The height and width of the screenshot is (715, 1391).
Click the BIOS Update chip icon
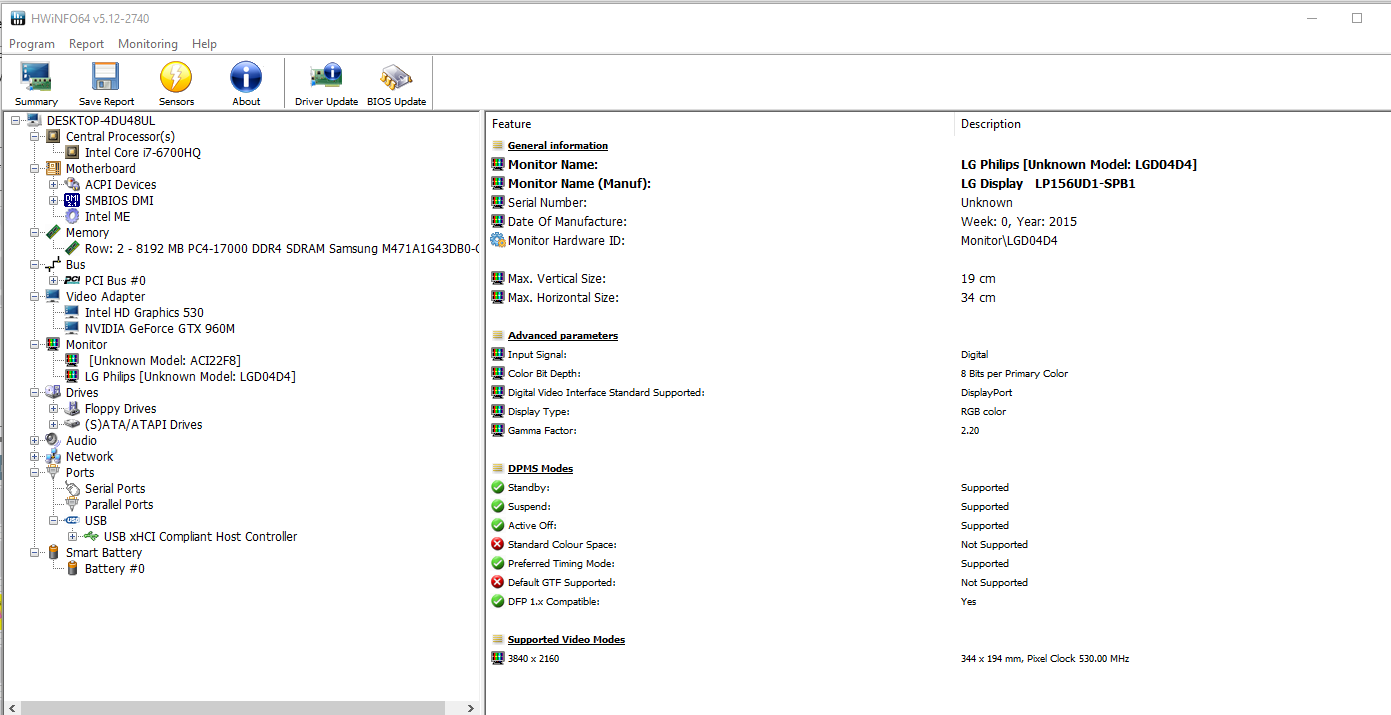coord(396,77)
